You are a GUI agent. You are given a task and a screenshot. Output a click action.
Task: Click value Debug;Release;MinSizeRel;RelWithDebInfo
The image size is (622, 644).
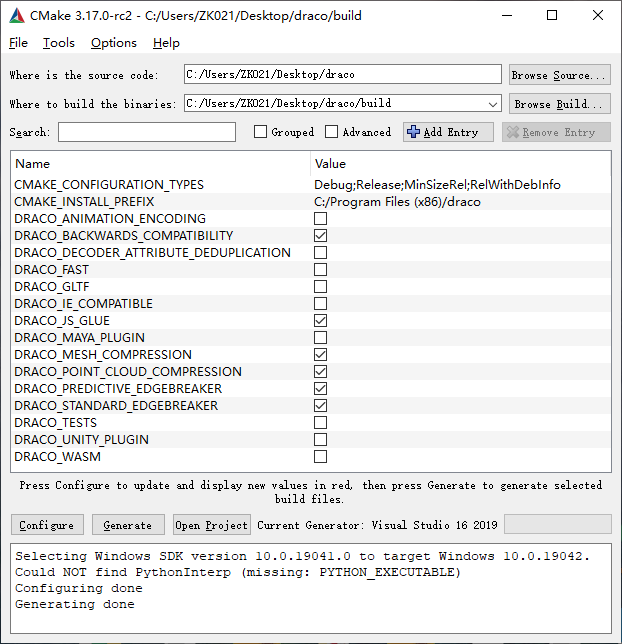[437, 185]
